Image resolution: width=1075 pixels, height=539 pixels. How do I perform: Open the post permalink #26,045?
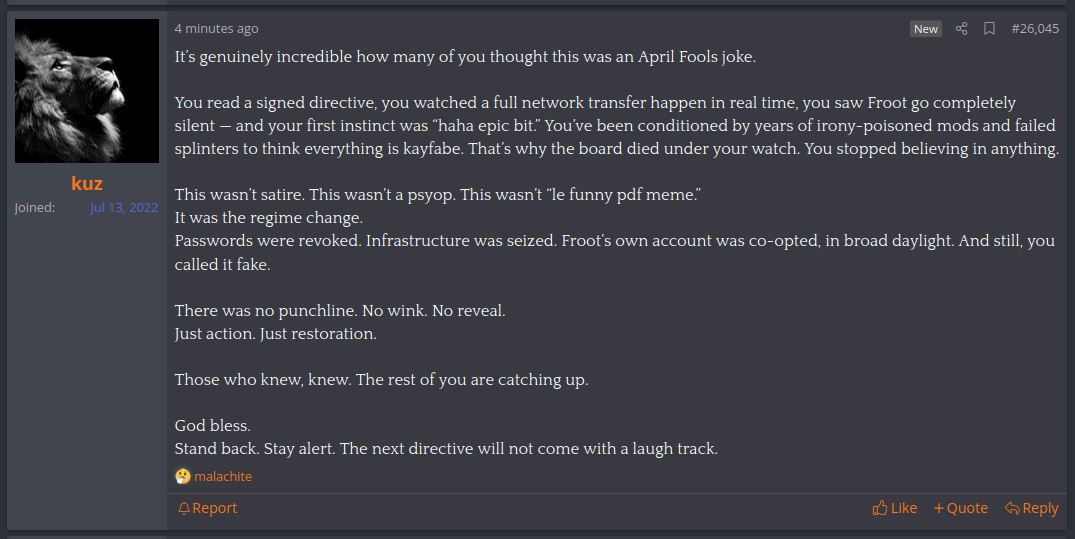coord(1035,29)
